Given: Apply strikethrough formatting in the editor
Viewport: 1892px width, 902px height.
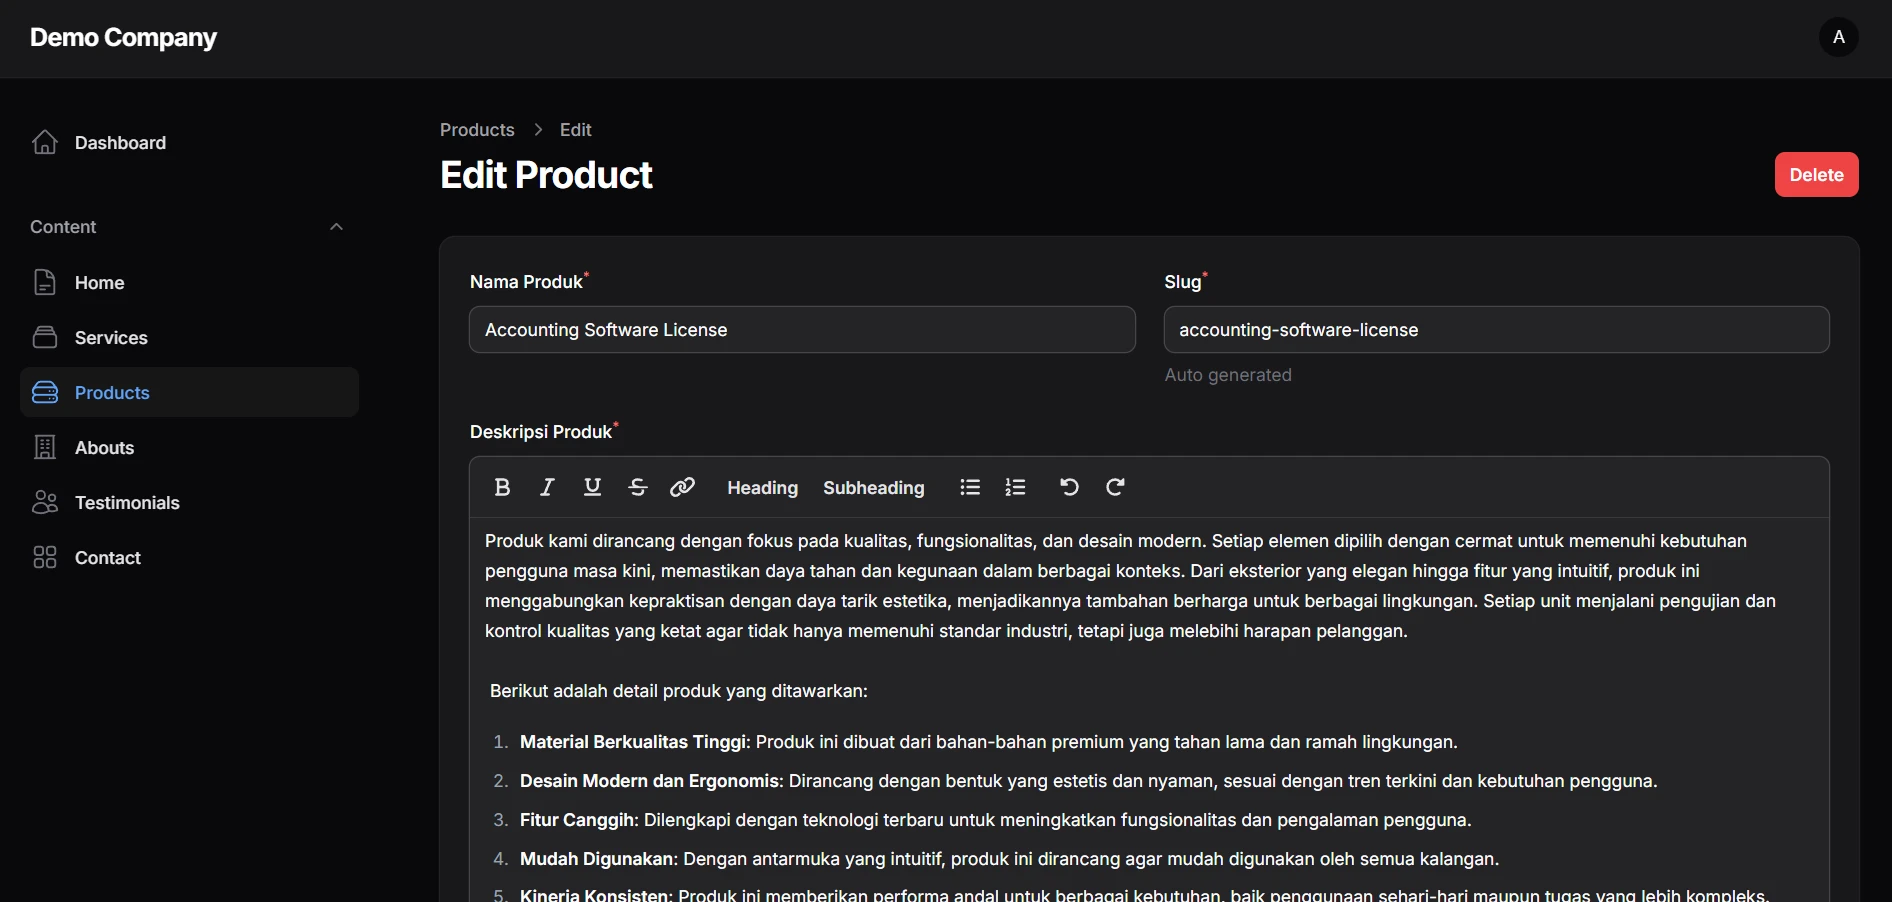Looking at the screenshot, I should tap(637, 487).
